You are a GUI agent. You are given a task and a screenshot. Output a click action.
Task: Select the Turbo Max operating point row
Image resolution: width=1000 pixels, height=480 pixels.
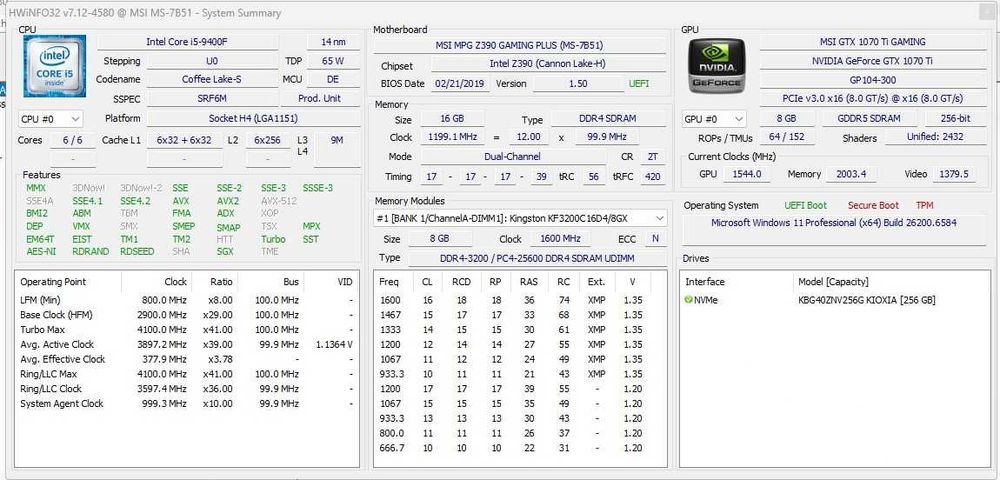pos(186,330)
